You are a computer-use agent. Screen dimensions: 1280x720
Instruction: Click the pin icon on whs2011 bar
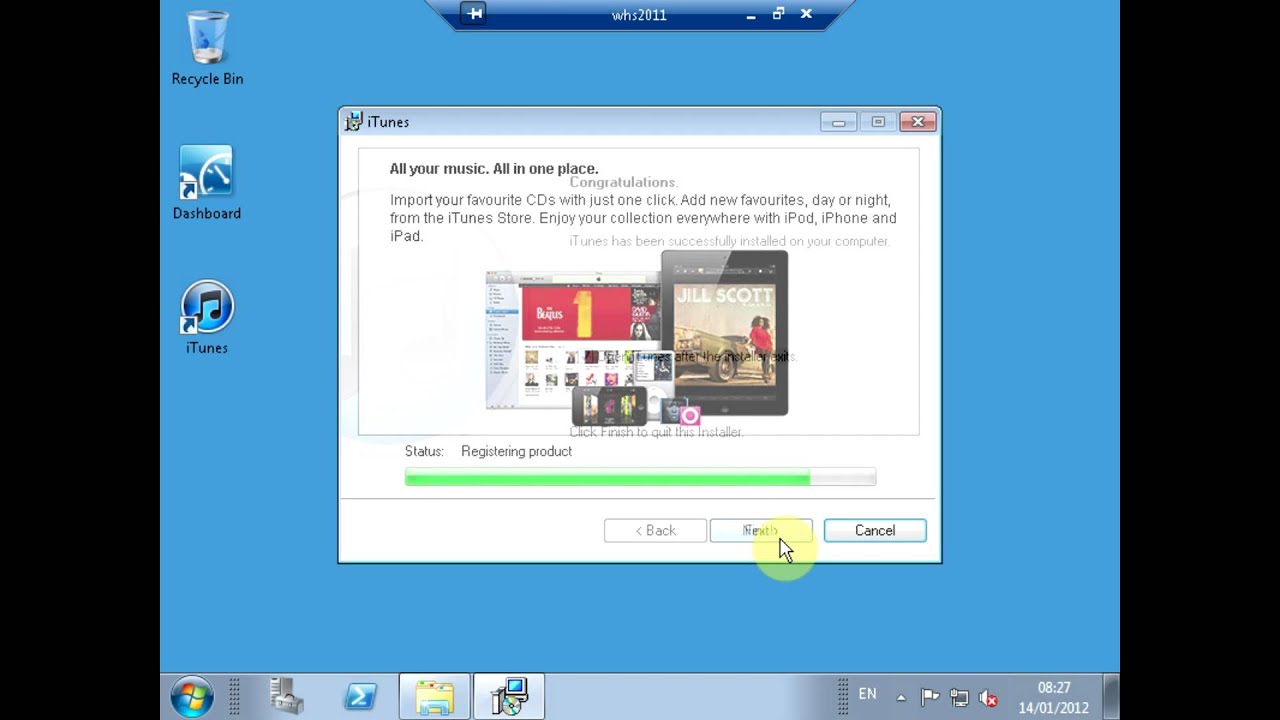(475, 14)
